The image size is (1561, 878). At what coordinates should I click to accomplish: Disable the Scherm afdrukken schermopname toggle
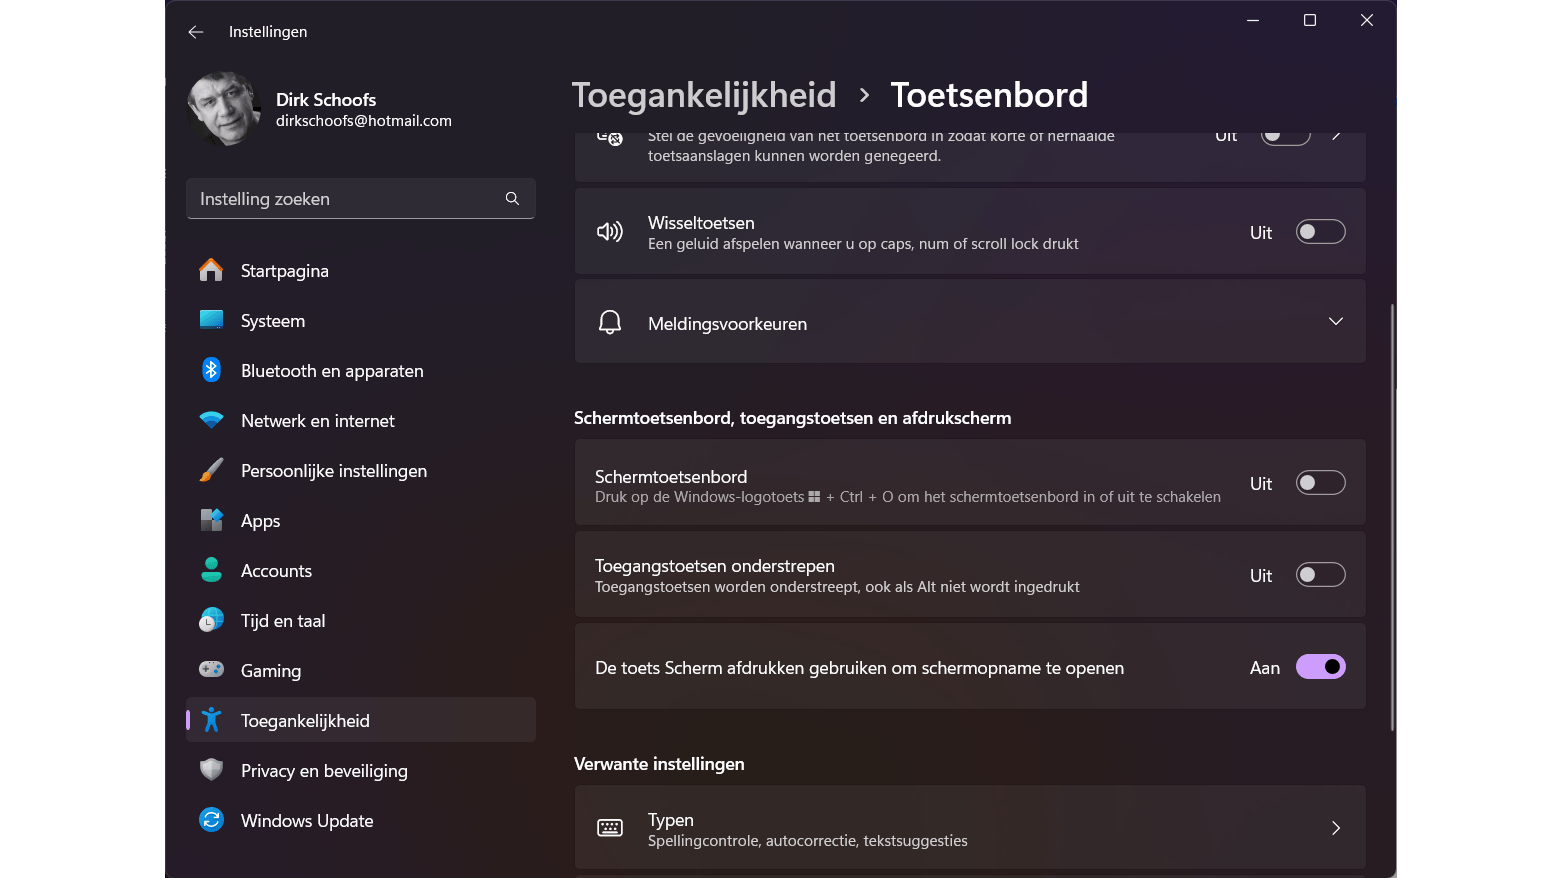[1320, 667]
